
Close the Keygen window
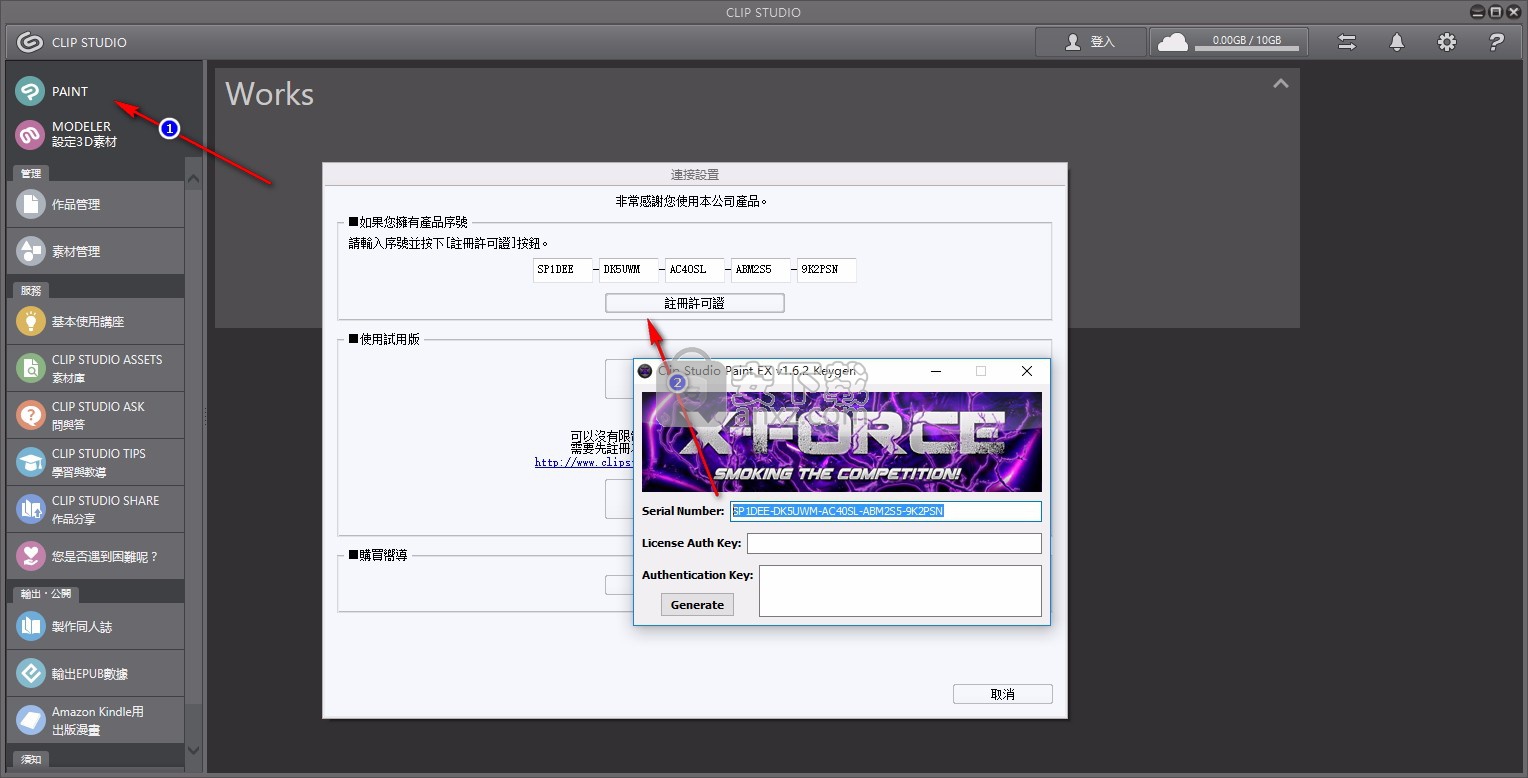(x=1026, y=371)
